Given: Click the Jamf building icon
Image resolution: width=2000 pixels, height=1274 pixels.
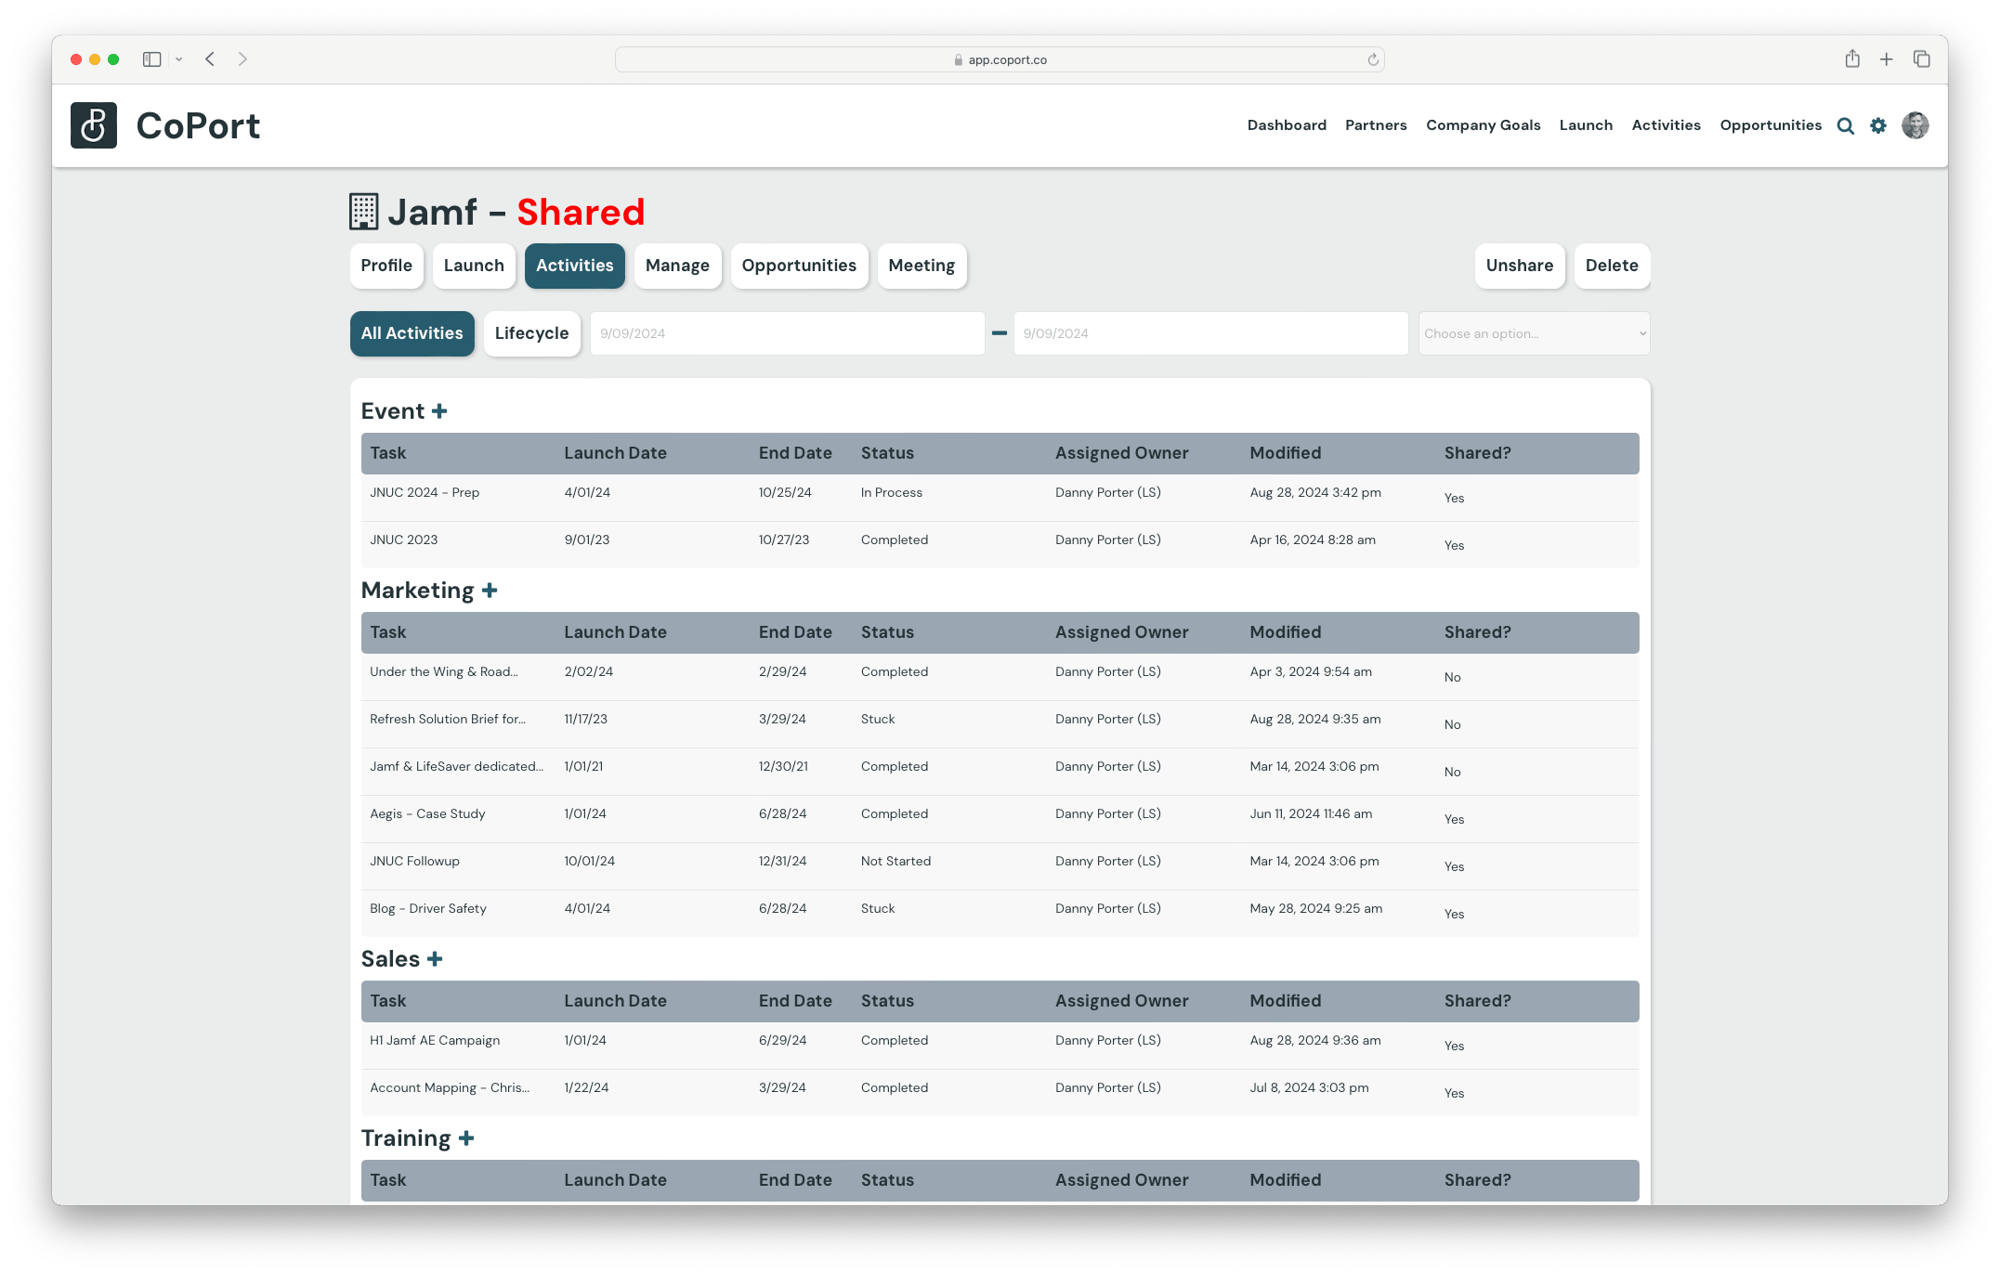Looking at the screenshot, I should 364,212.
